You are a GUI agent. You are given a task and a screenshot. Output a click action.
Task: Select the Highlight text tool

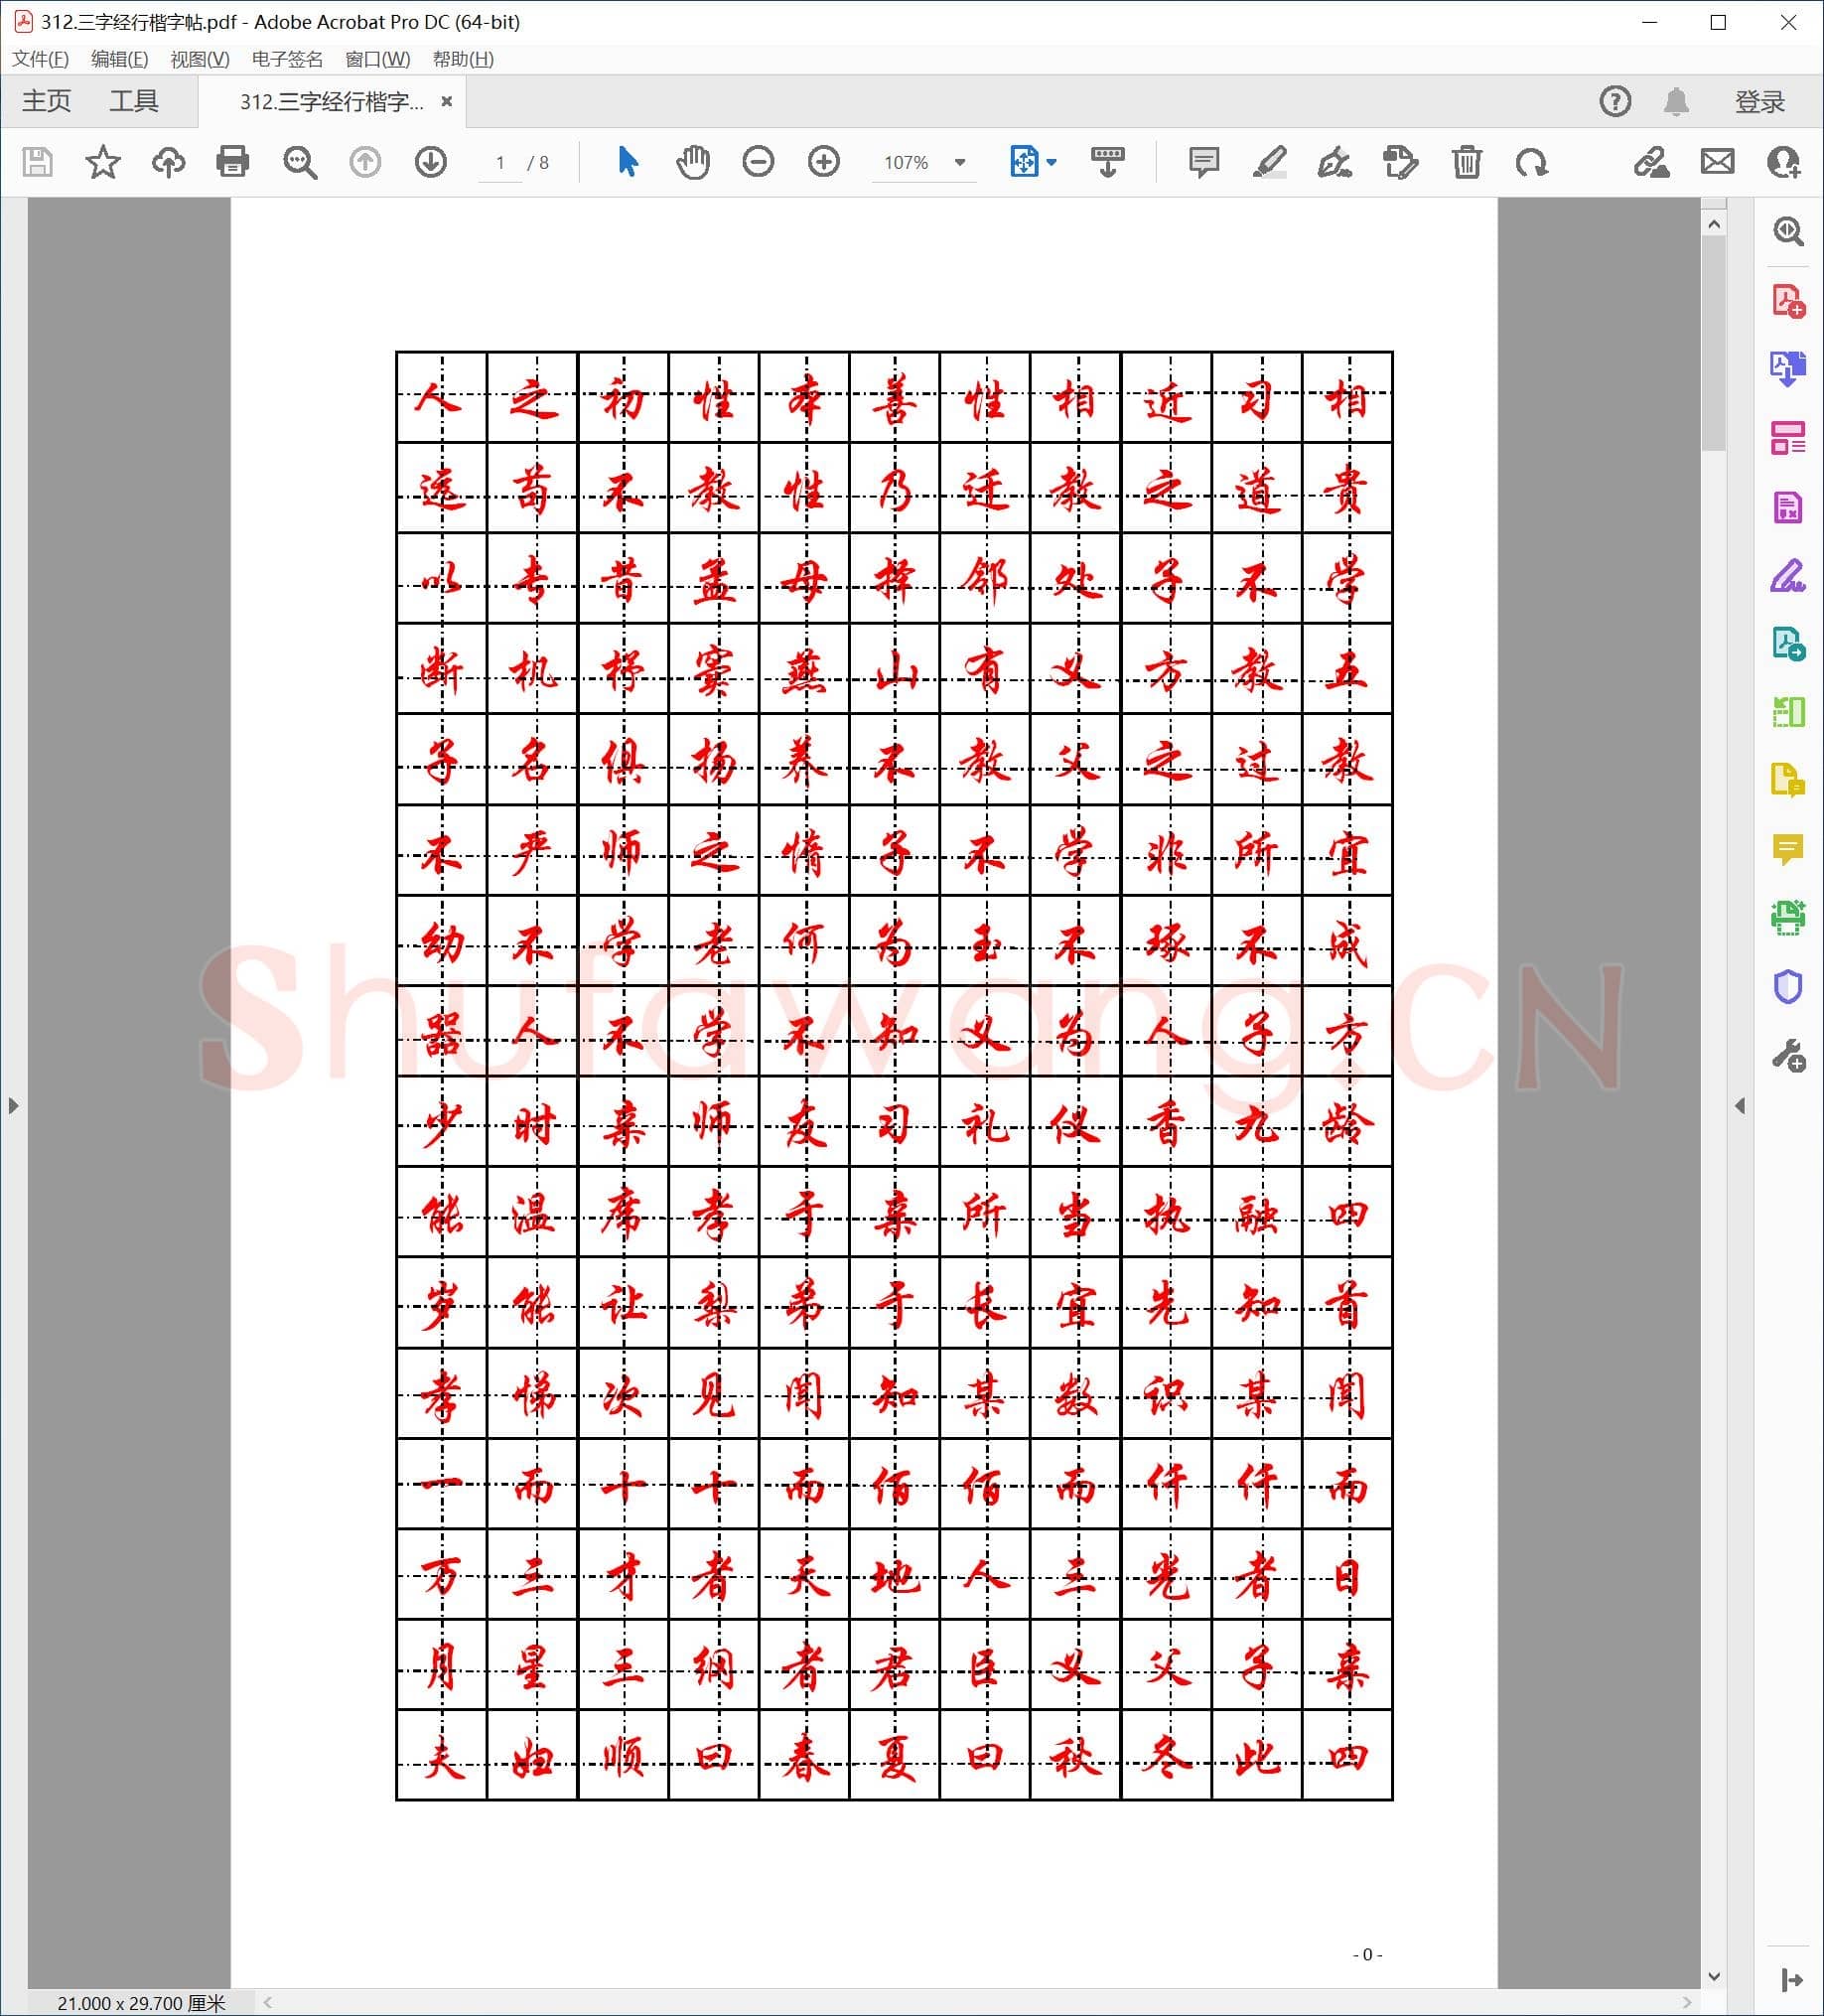click(x=1269, y=162)
